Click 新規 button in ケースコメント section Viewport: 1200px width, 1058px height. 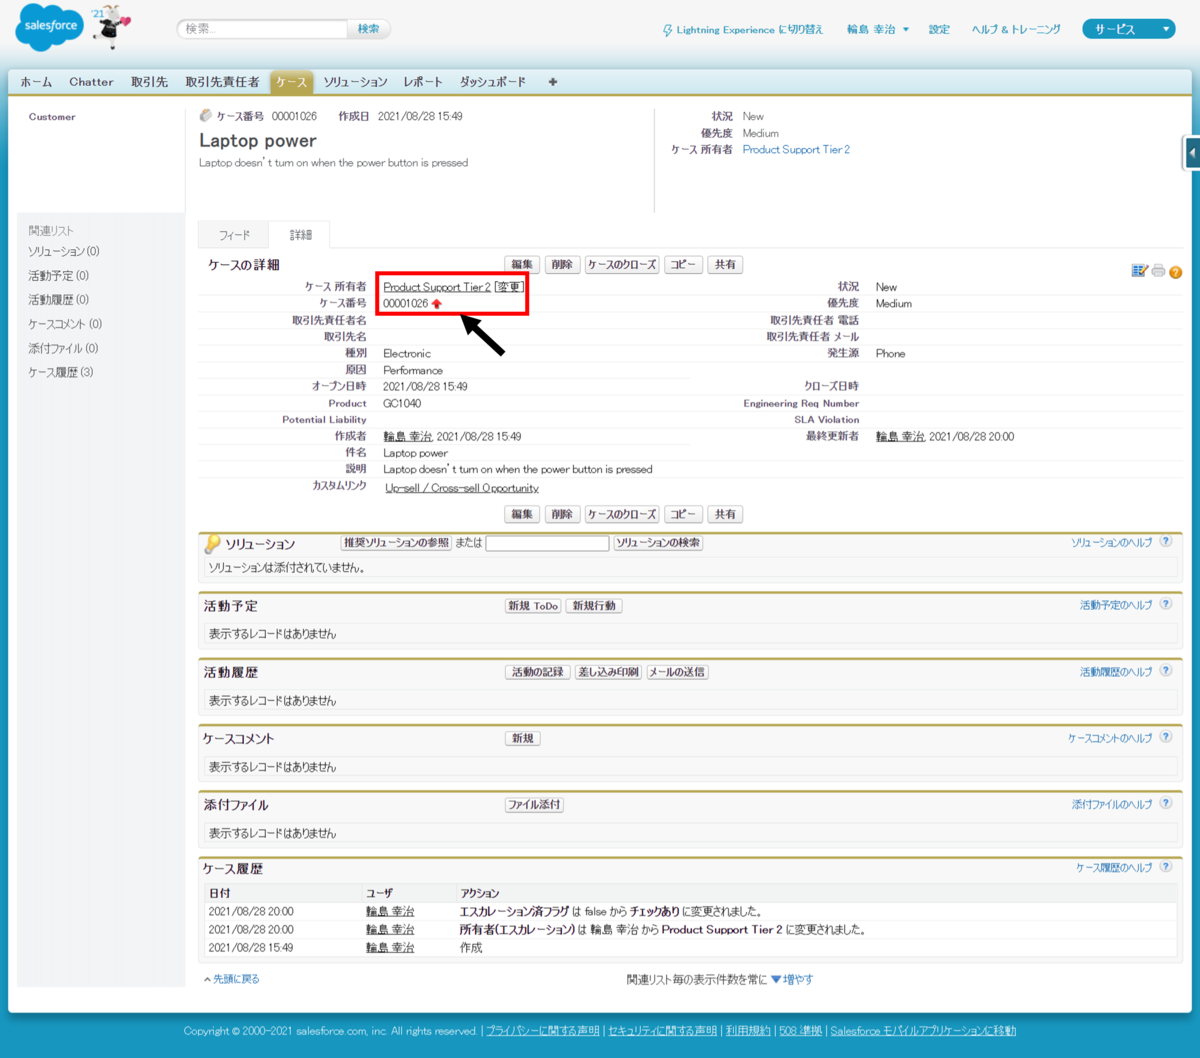(x=523, y=738)
